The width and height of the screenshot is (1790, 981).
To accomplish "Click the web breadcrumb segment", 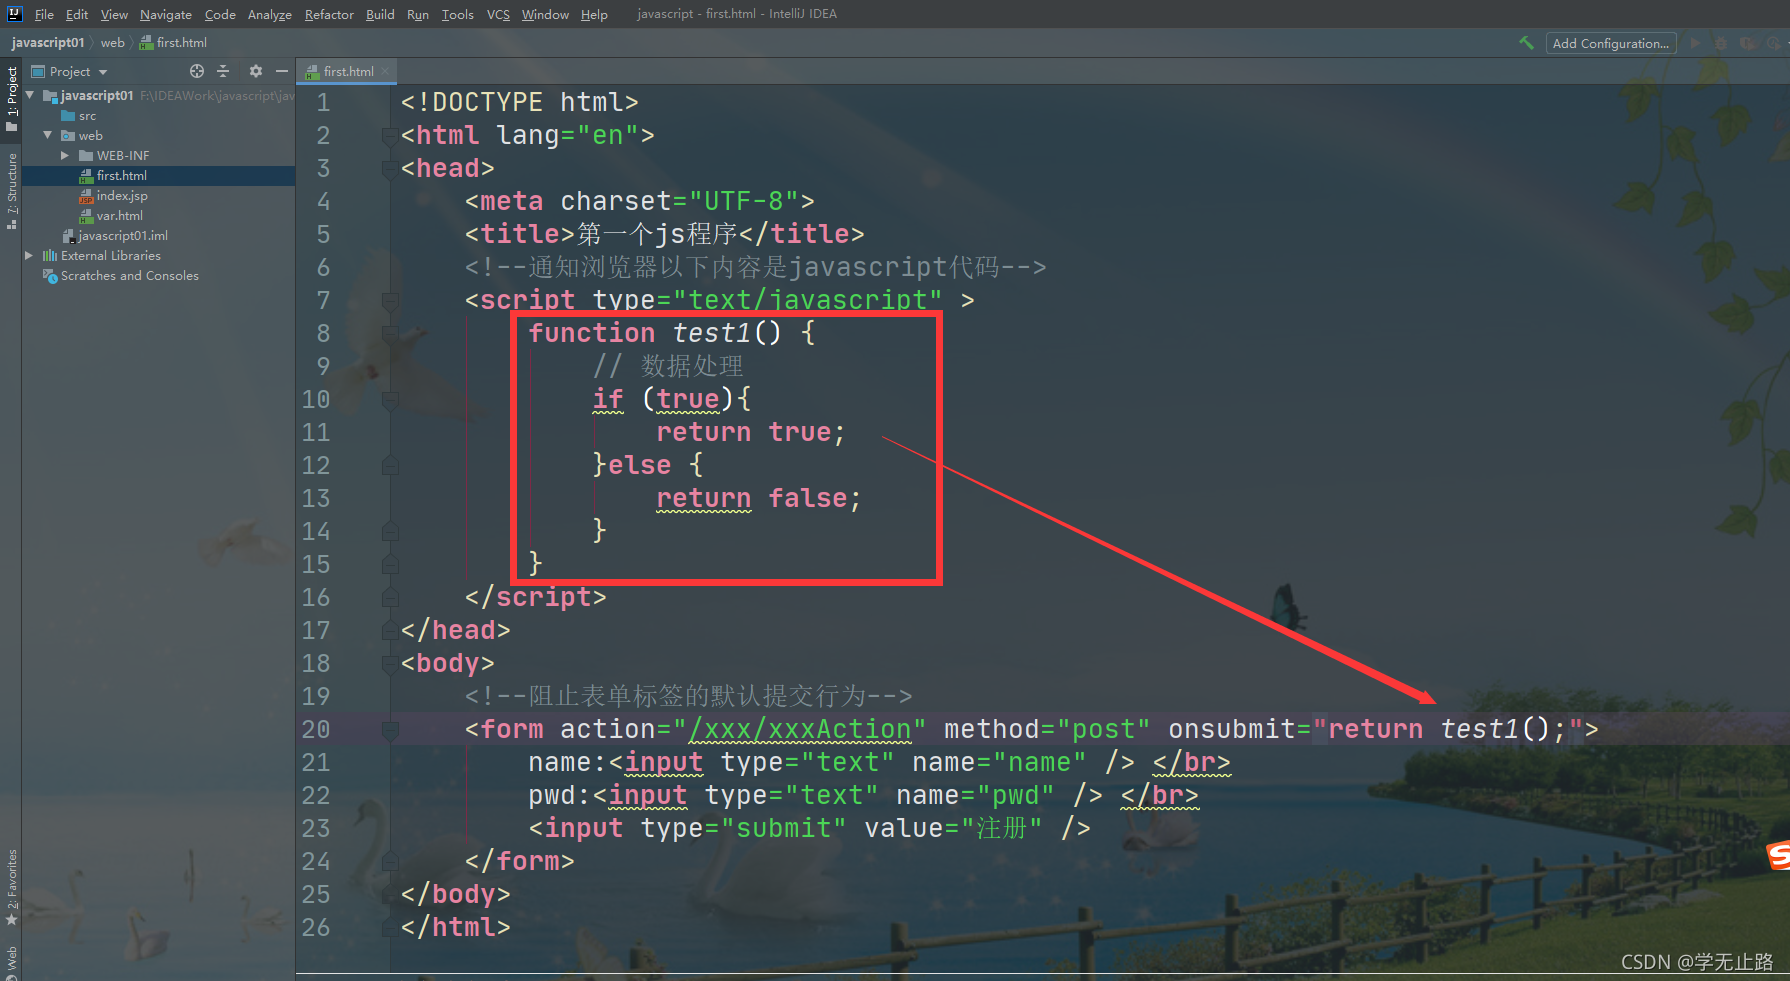I will click(113, 43).
